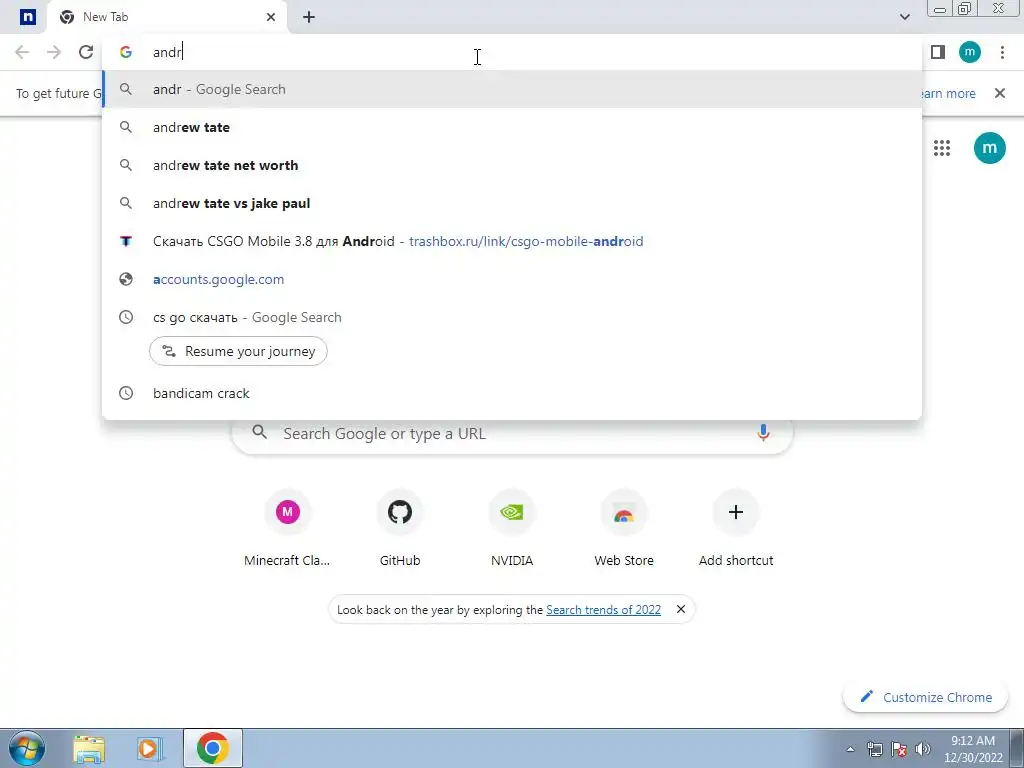Click the Chrome taskbar icon
1024x768 pixels.
213,748
